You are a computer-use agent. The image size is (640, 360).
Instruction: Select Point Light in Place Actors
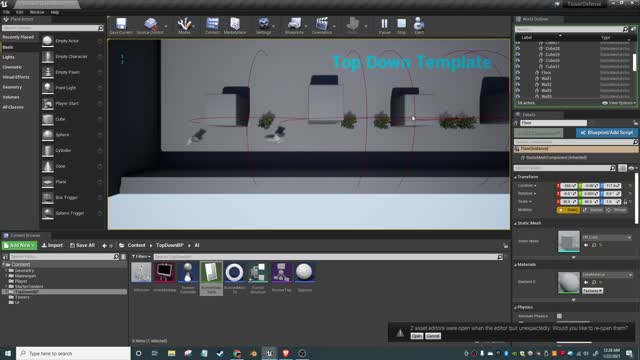point(72,88)
